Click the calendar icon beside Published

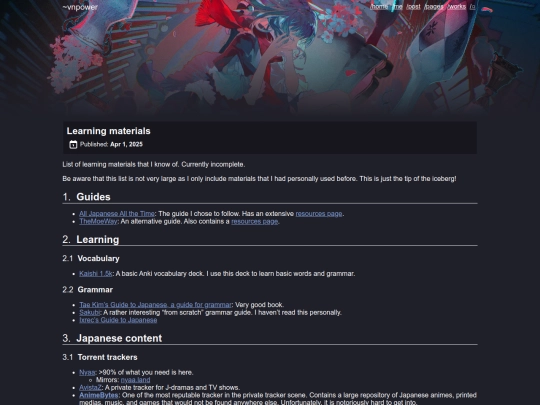(x=73, y=144)
